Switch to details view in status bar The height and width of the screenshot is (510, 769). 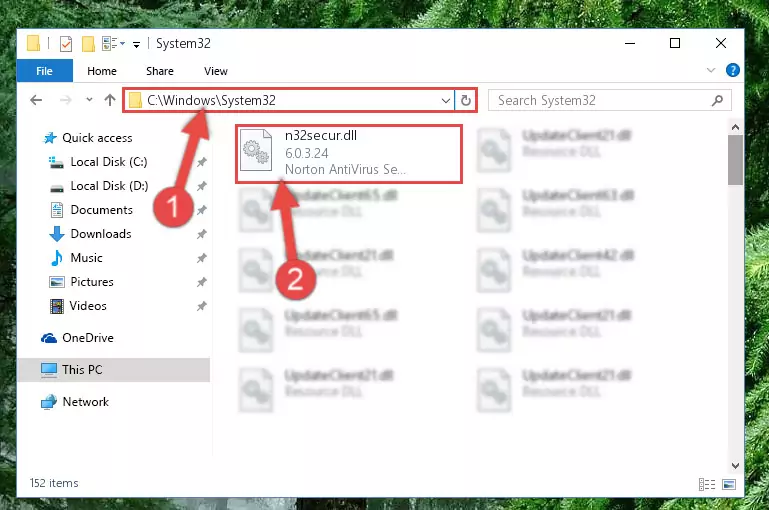click(x=707, y=484)
